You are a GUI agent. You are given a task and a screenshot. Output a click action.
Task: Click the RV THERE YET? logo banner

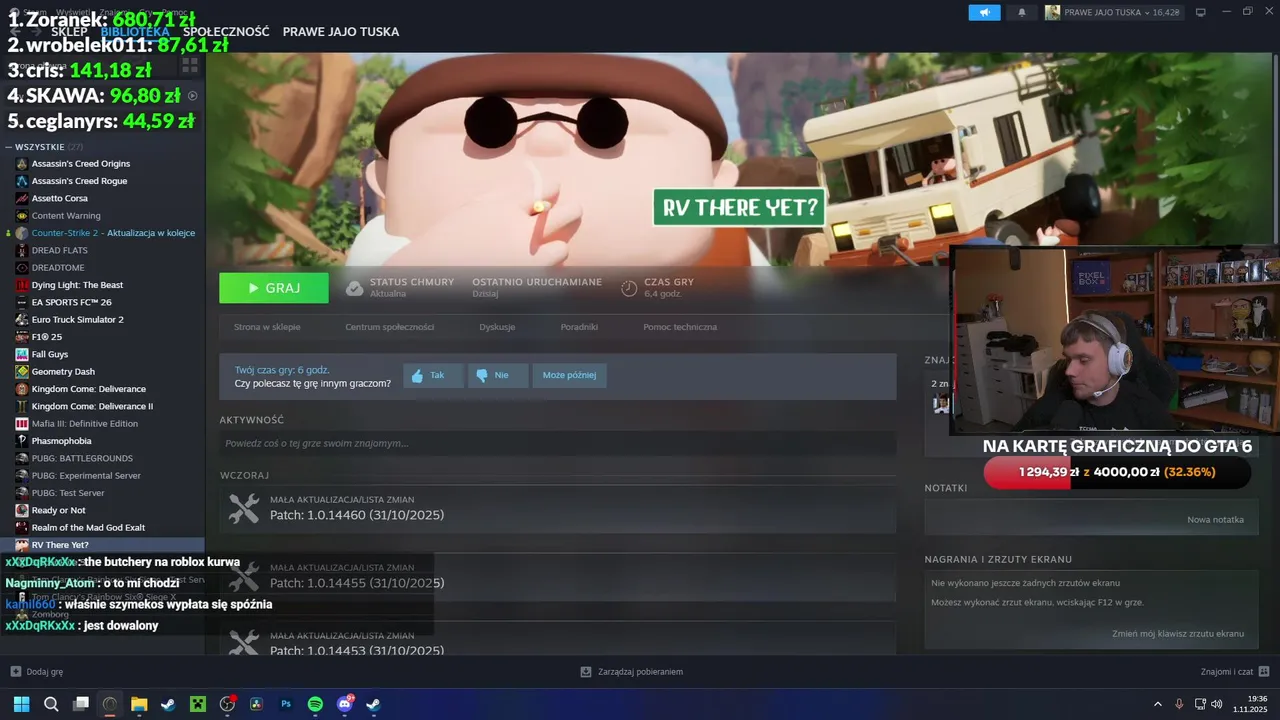point(739,208)
